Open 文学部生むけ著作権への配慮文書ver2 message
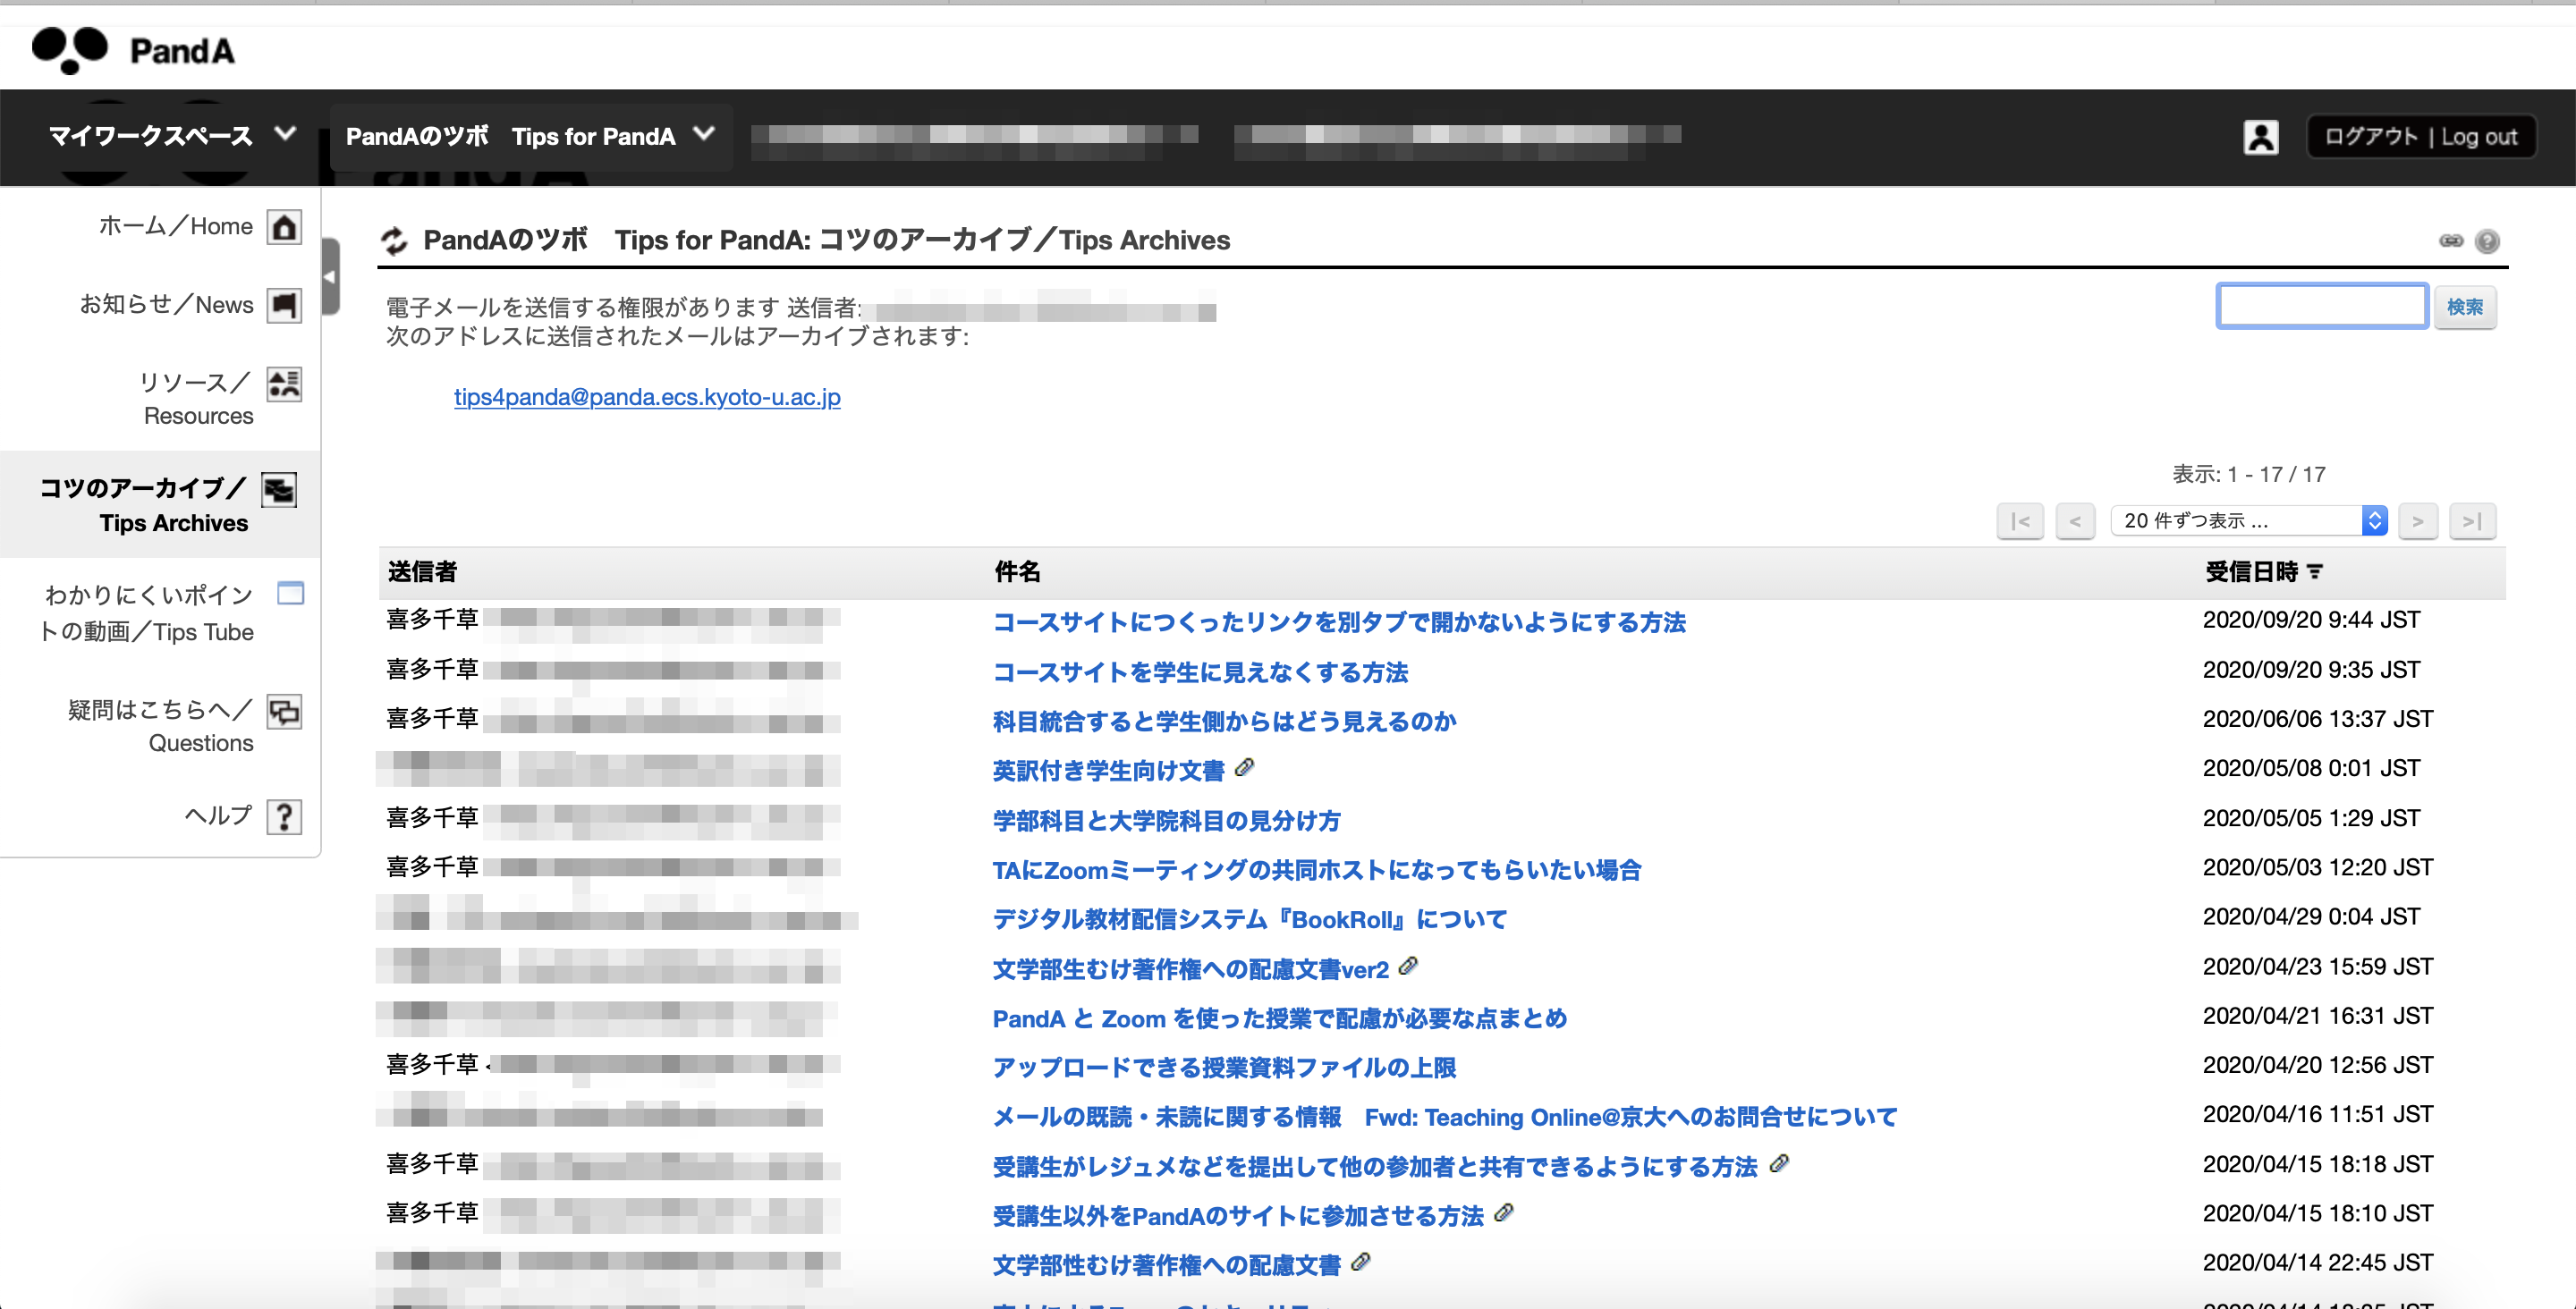The width and height of the screenshot is (2576, 1309). [x=1190, y=969]
